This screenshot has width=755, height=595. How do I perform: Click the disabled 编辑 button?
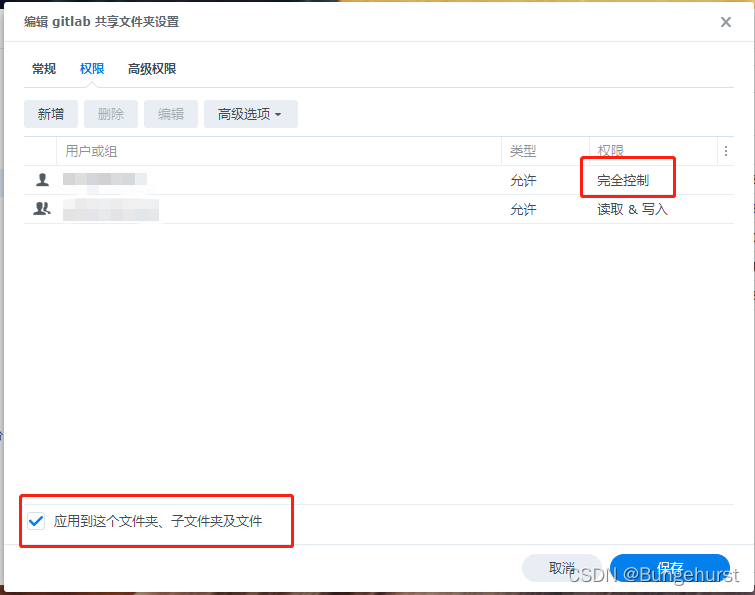[171, 114]
